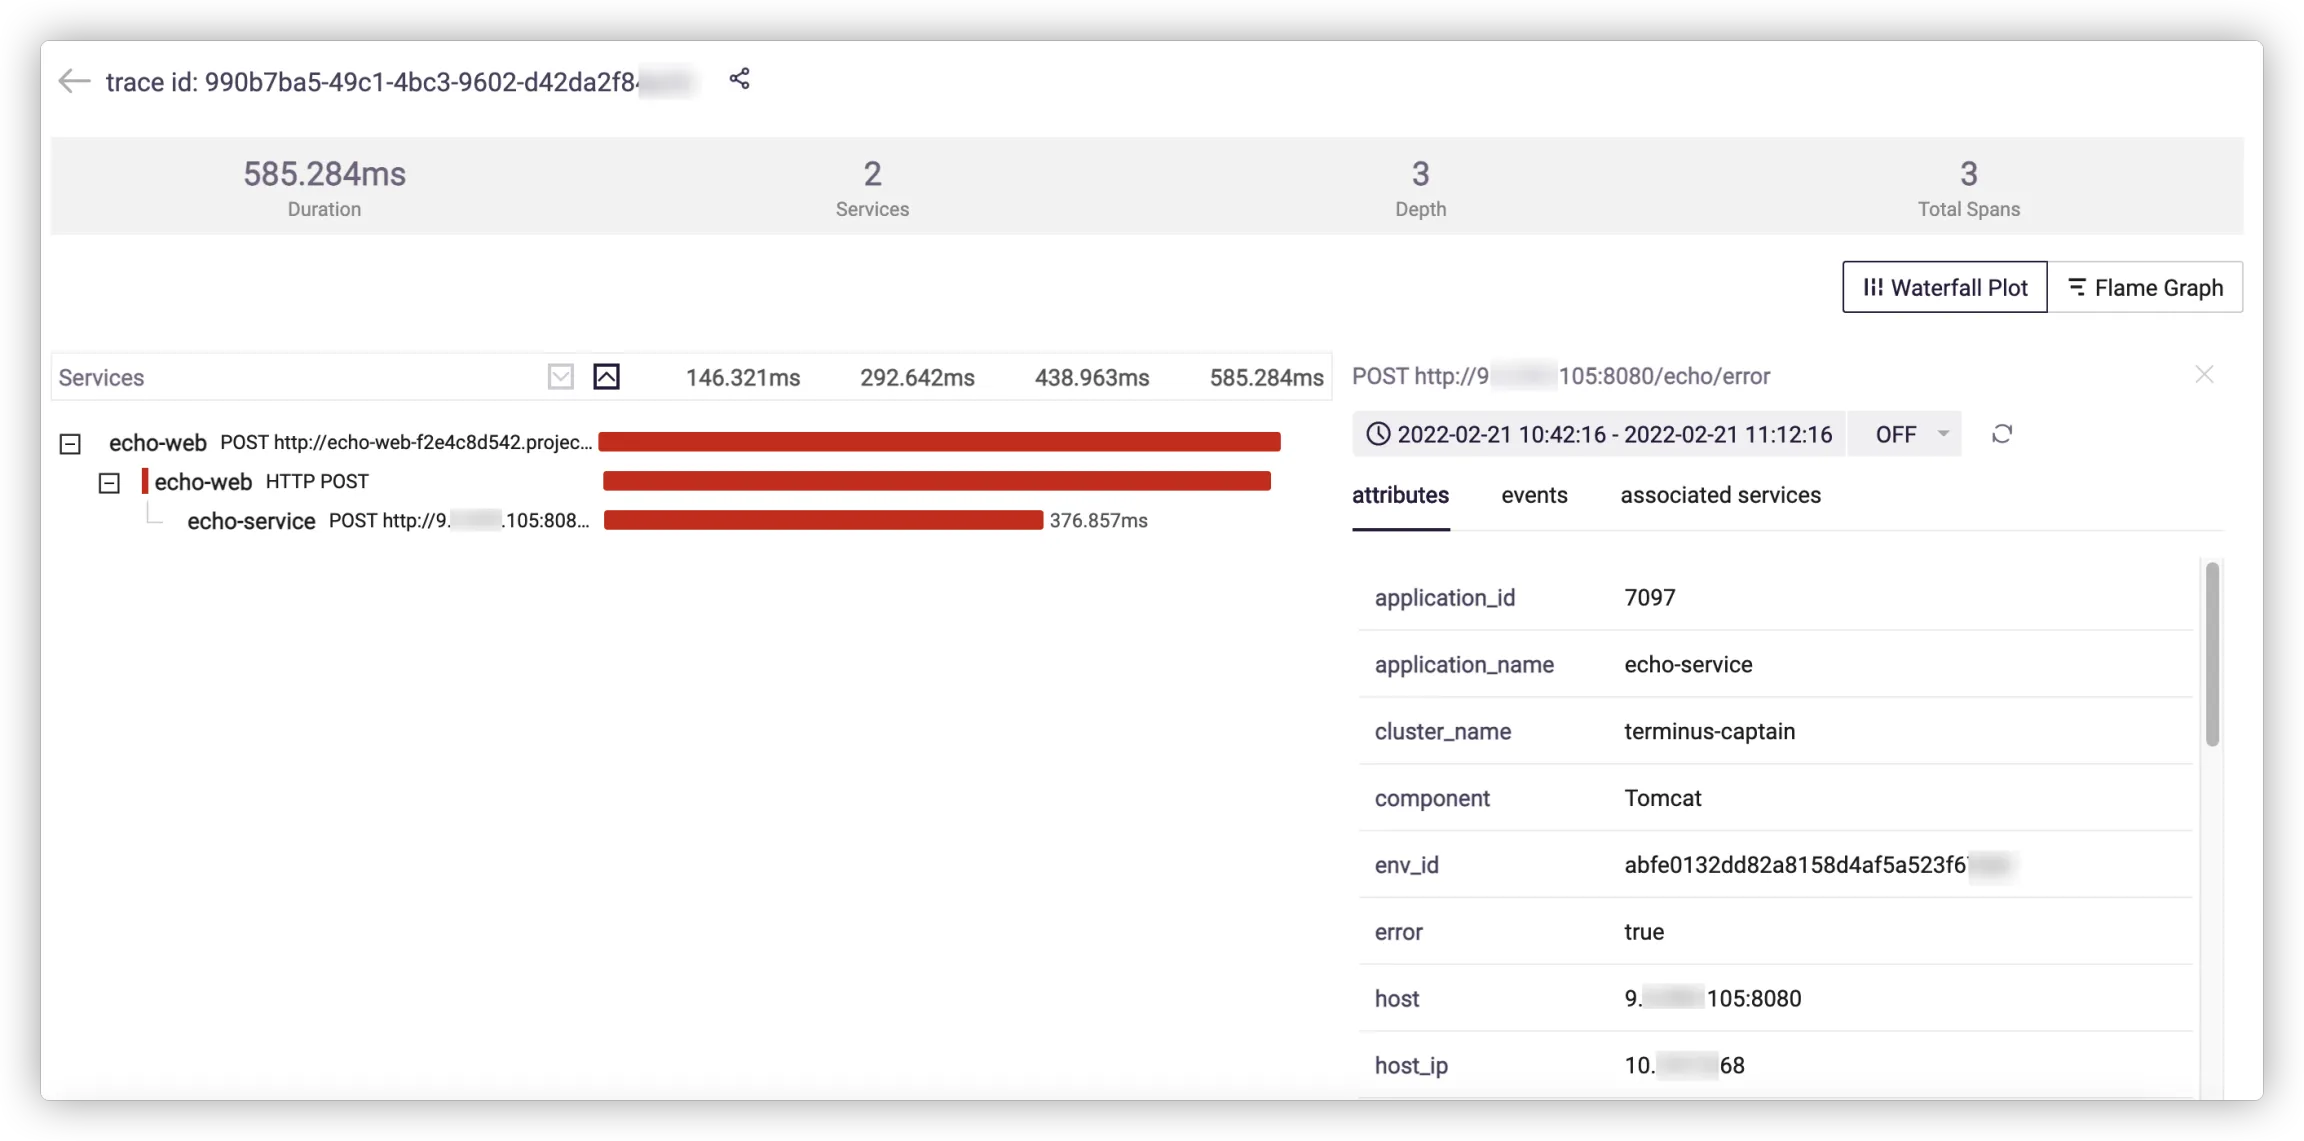Click the attributes panel vertical scrollbar
Viewport: 2304px width, 1141px height.
pyautogui.click(x=2212, y=655)
